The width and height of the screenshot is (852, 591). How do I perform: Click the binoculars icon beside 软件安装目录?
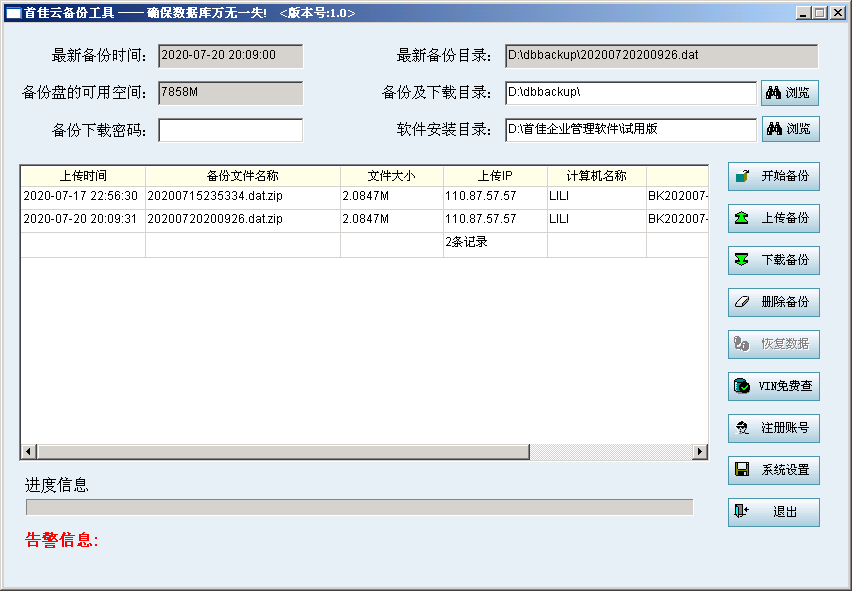coord(774,129)
